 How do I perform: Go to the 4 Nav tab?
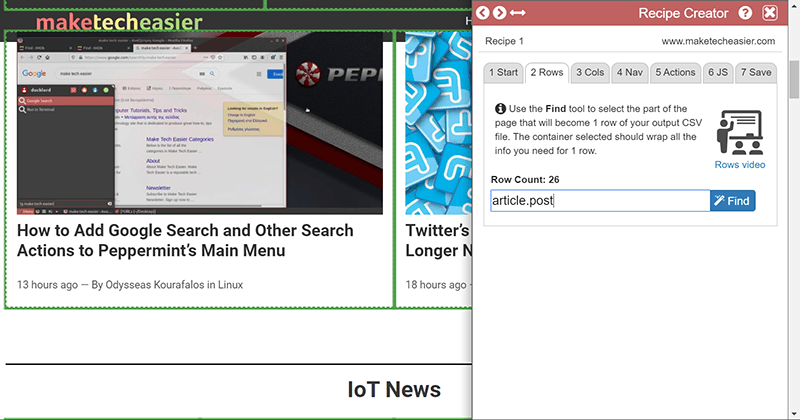tap(630, 72)
